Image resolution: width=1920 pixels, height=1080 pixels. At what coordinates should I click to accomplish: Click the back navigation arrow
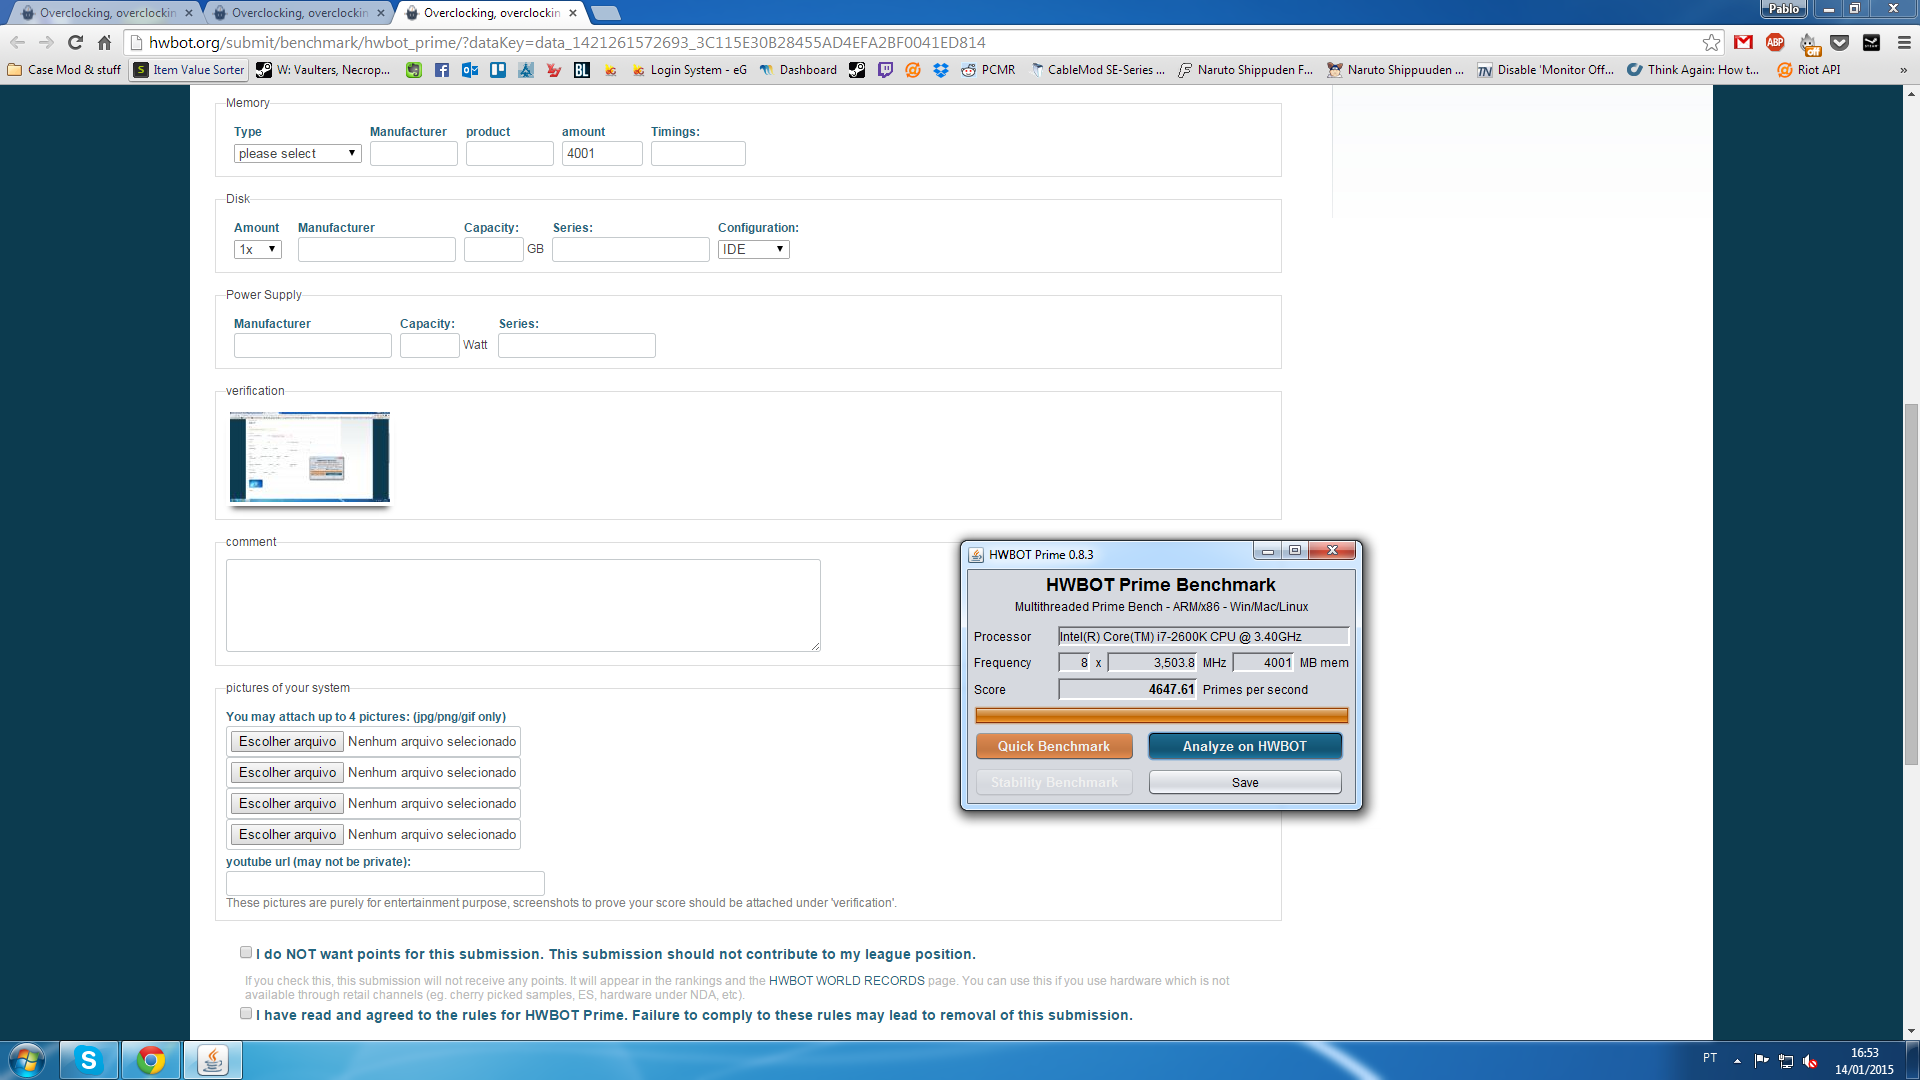click(17, 42)
